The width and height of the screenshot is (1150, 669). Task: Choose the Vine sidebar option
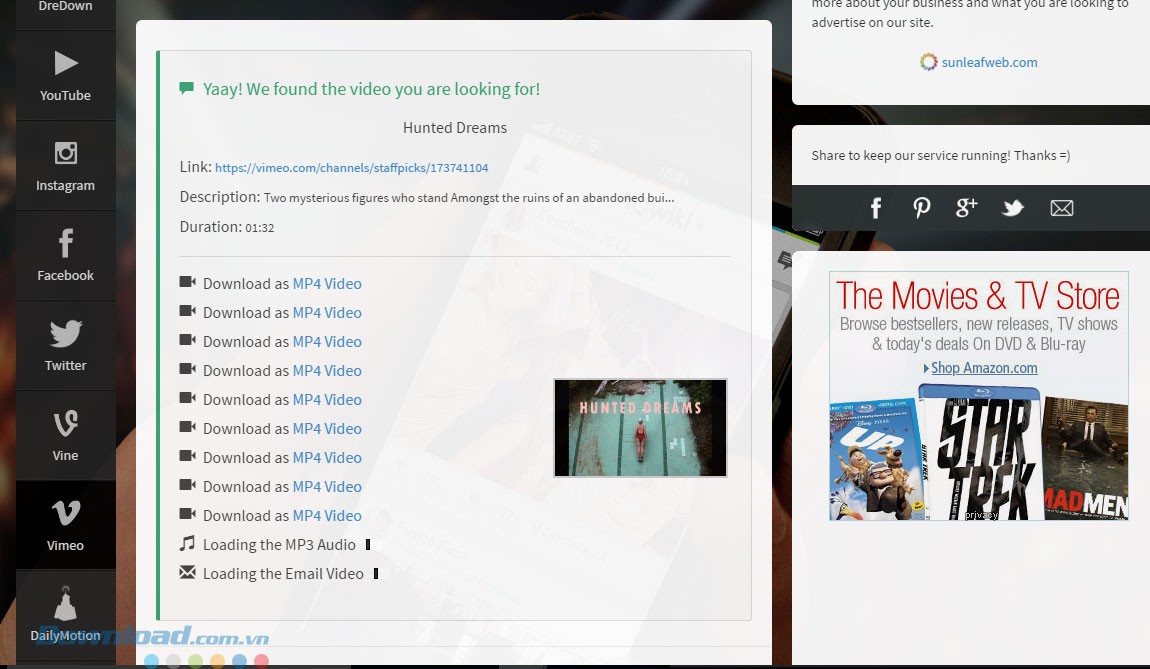(x=65, y=436)
